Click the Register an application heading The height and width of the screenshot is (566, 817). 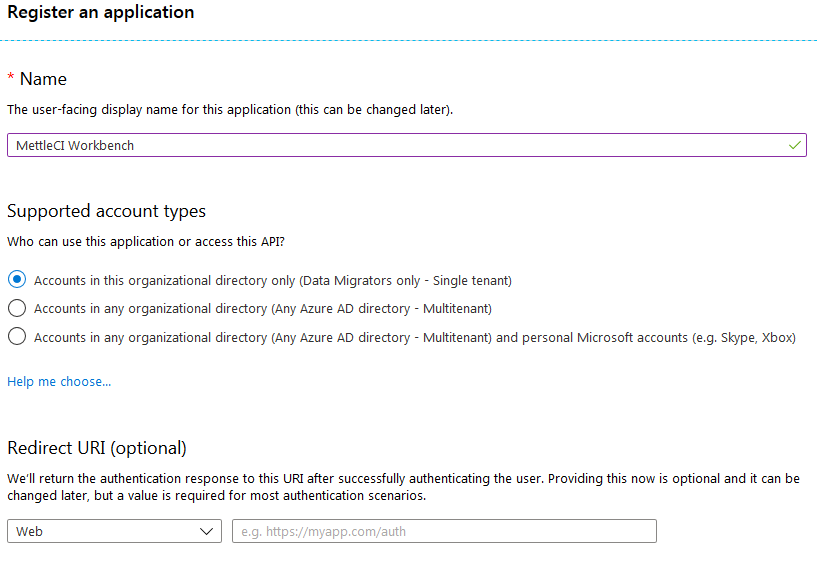tap(101, 13)
